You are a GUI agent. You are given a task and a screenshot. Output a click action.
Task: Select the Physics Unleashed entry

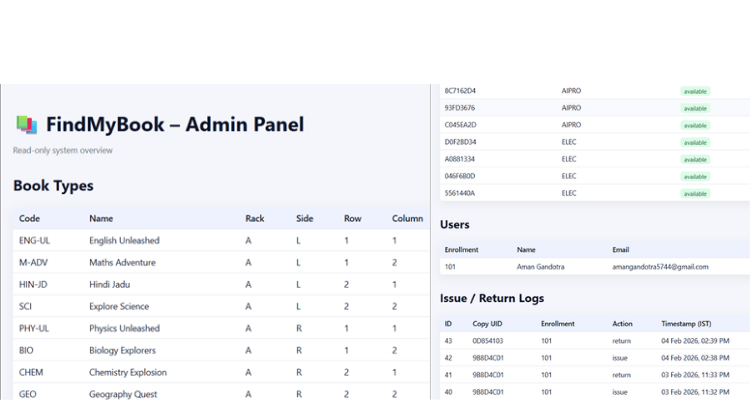[124, 328]
